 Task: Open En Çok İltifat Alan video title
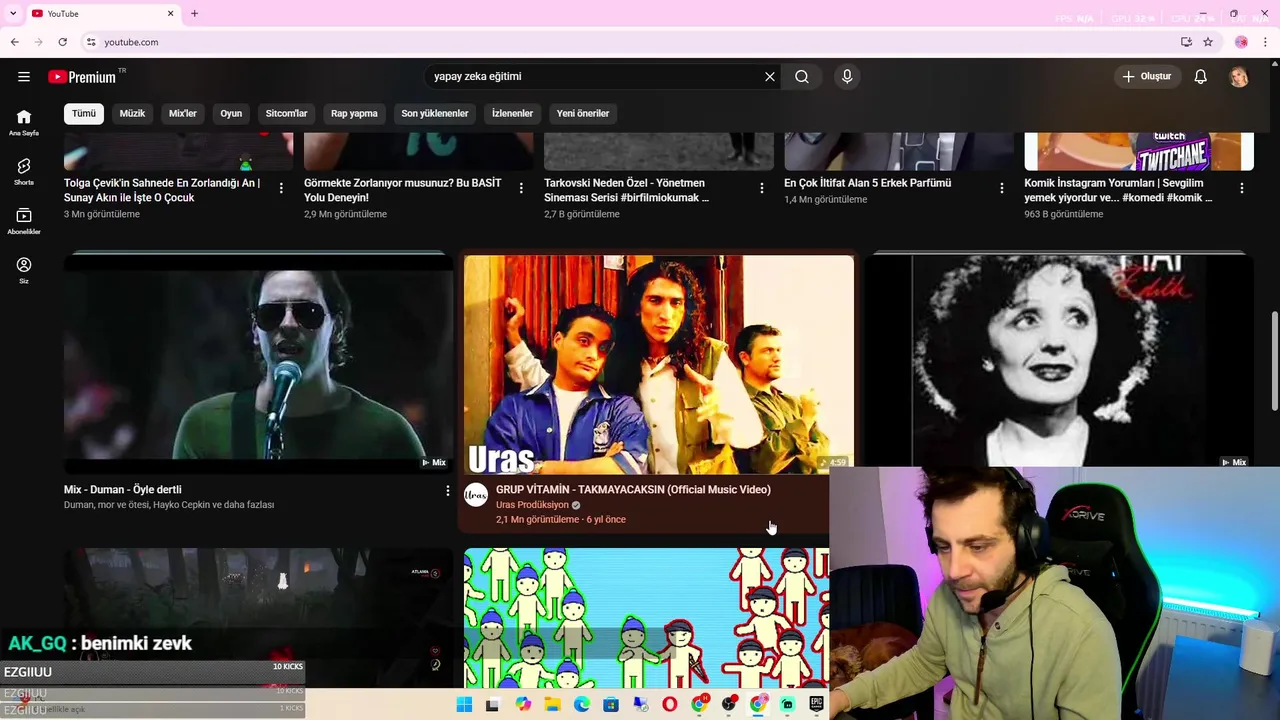(867, 183)
